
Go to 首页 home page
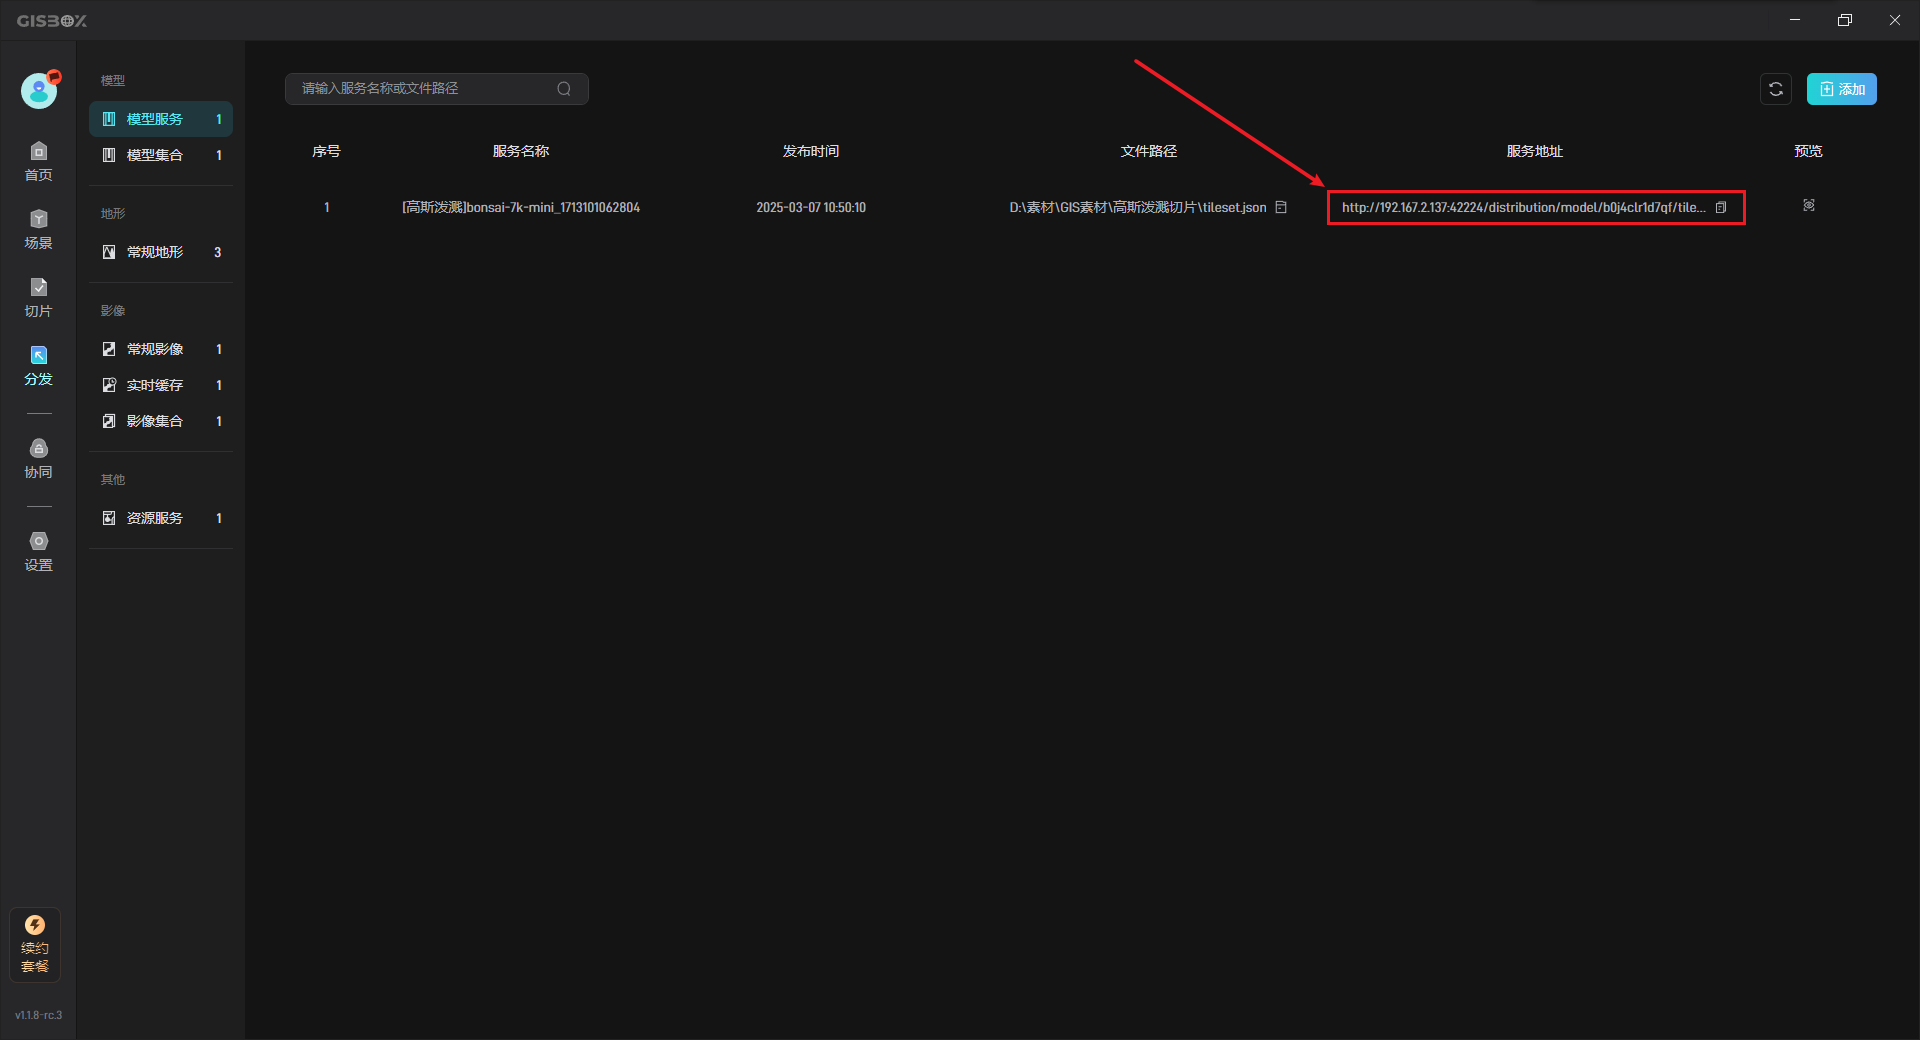pos(38,162)
